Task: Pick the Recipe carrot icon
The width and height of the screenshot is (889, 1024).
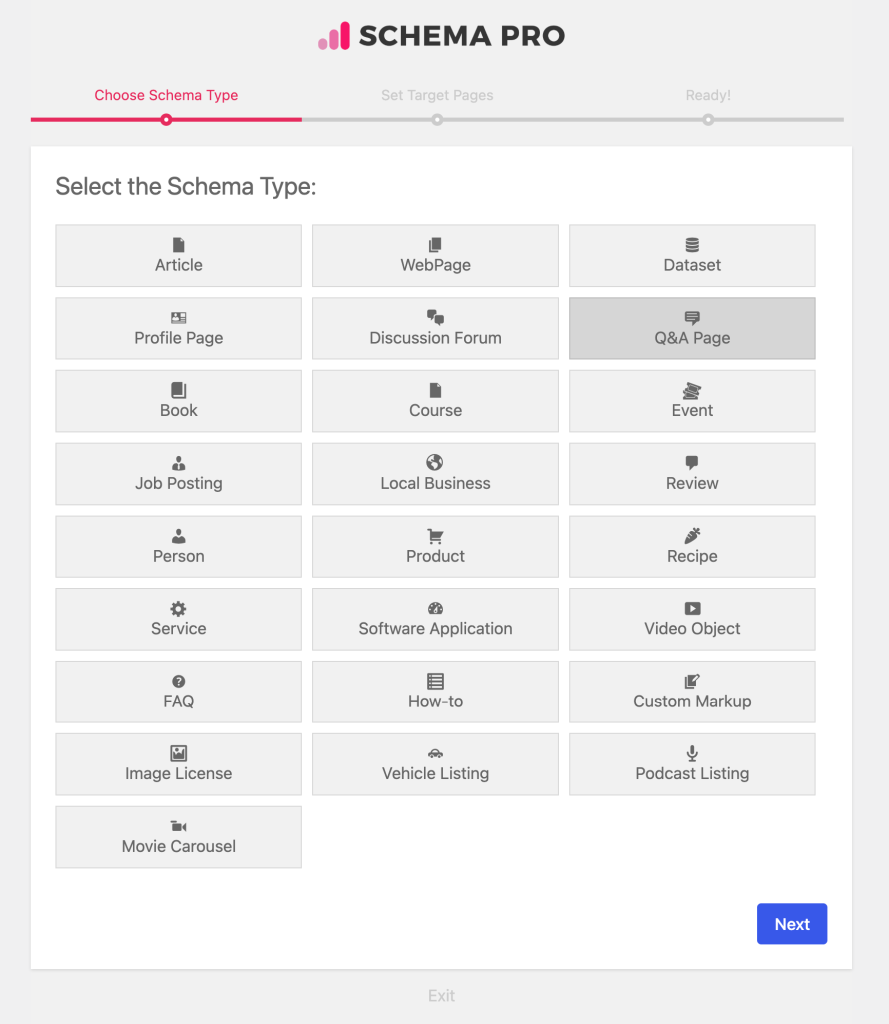Action: tap(692, 536)
